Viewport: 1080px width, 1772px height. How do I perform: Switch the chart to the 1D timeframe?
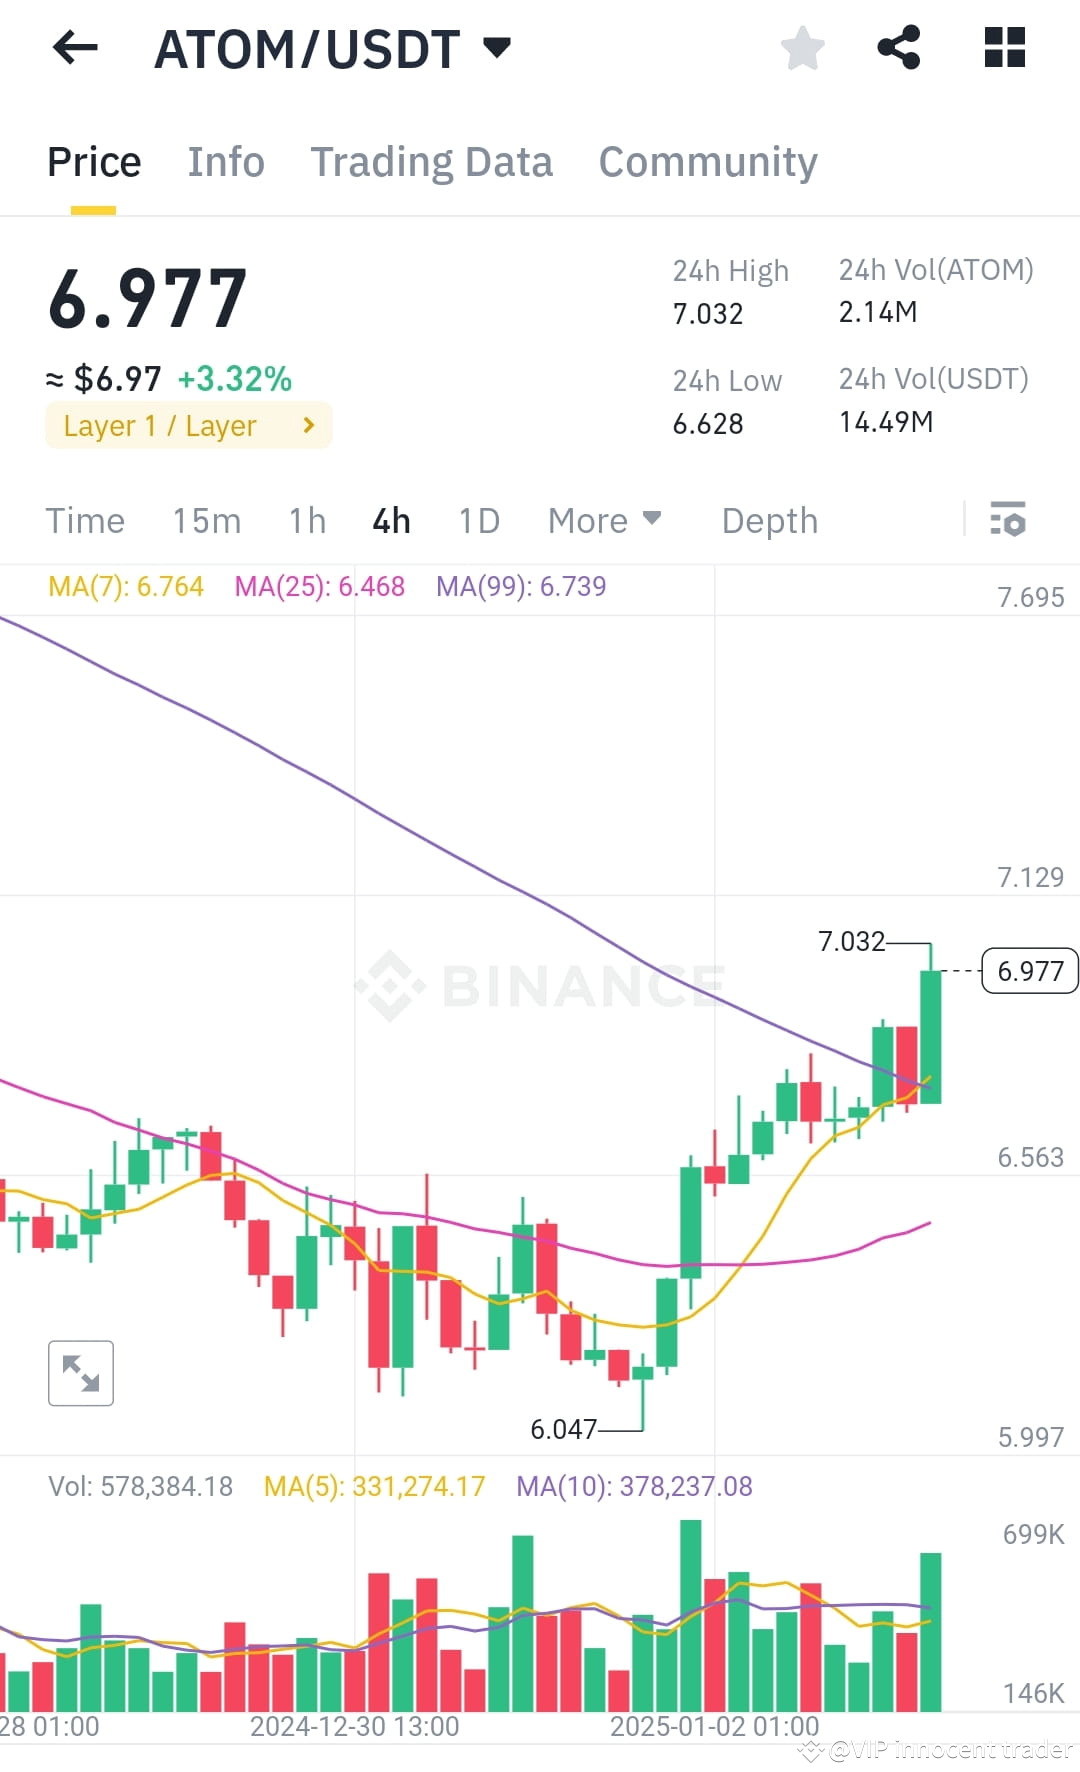tap(477, 520)
